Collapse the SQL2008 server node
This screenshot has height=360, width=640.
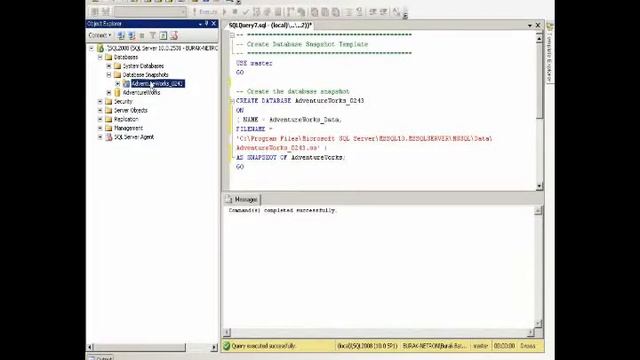click(x=91, y=48)
